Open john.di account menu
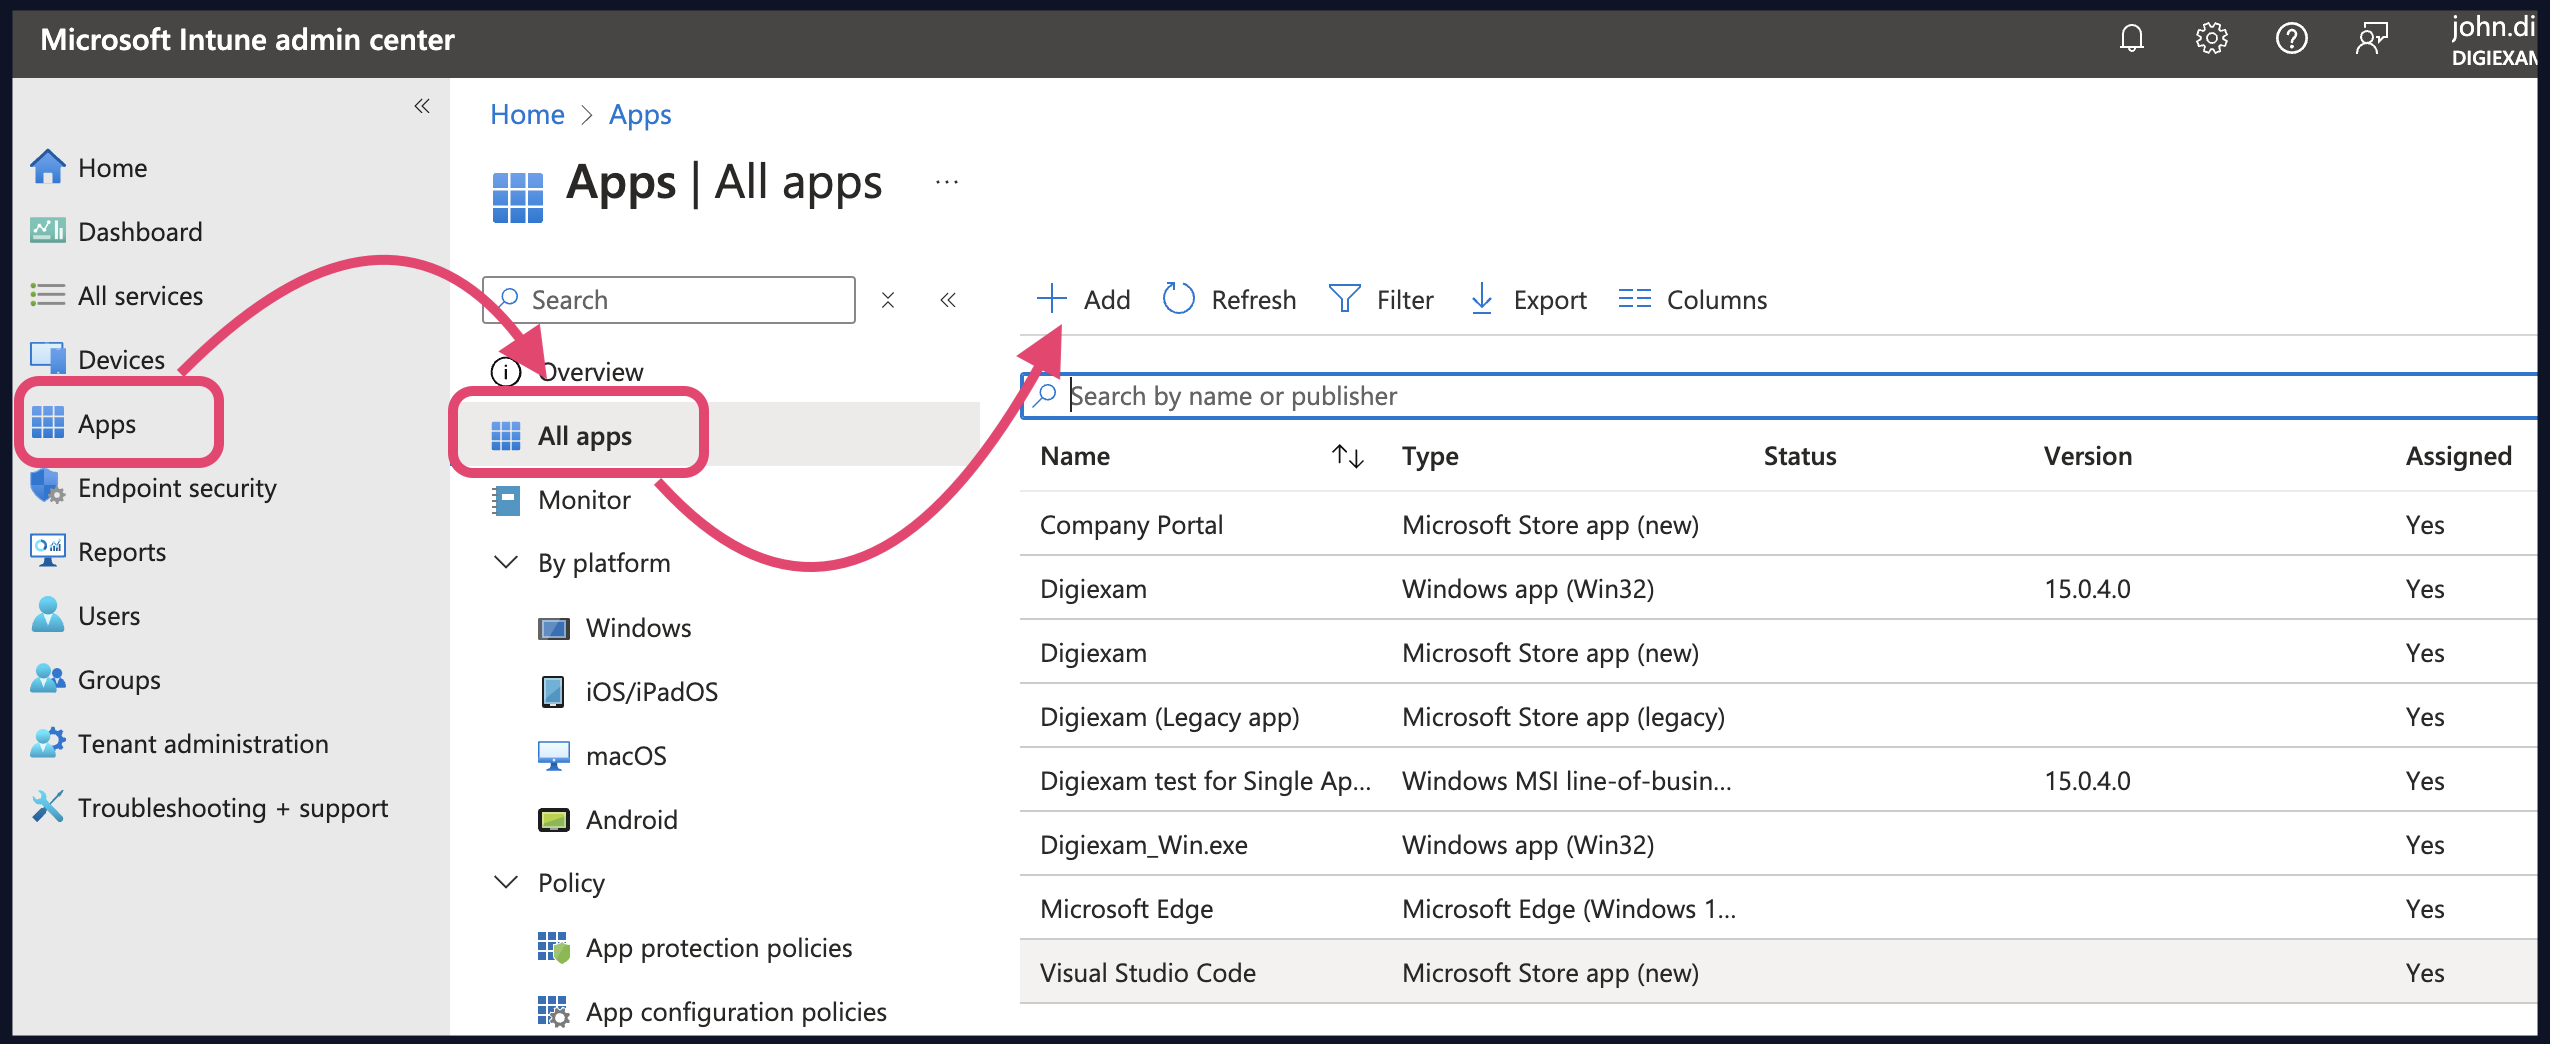The width and height of the screenshot is (2550, 1044). 2492,40
